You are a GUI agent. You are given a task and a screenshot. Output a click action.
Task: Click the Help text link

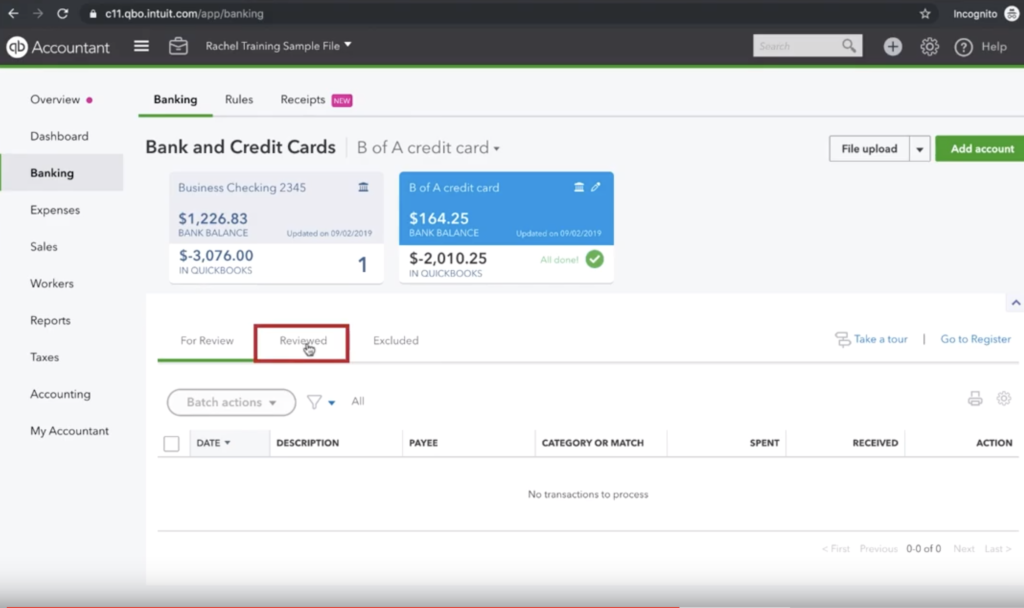tap(994, 47)
